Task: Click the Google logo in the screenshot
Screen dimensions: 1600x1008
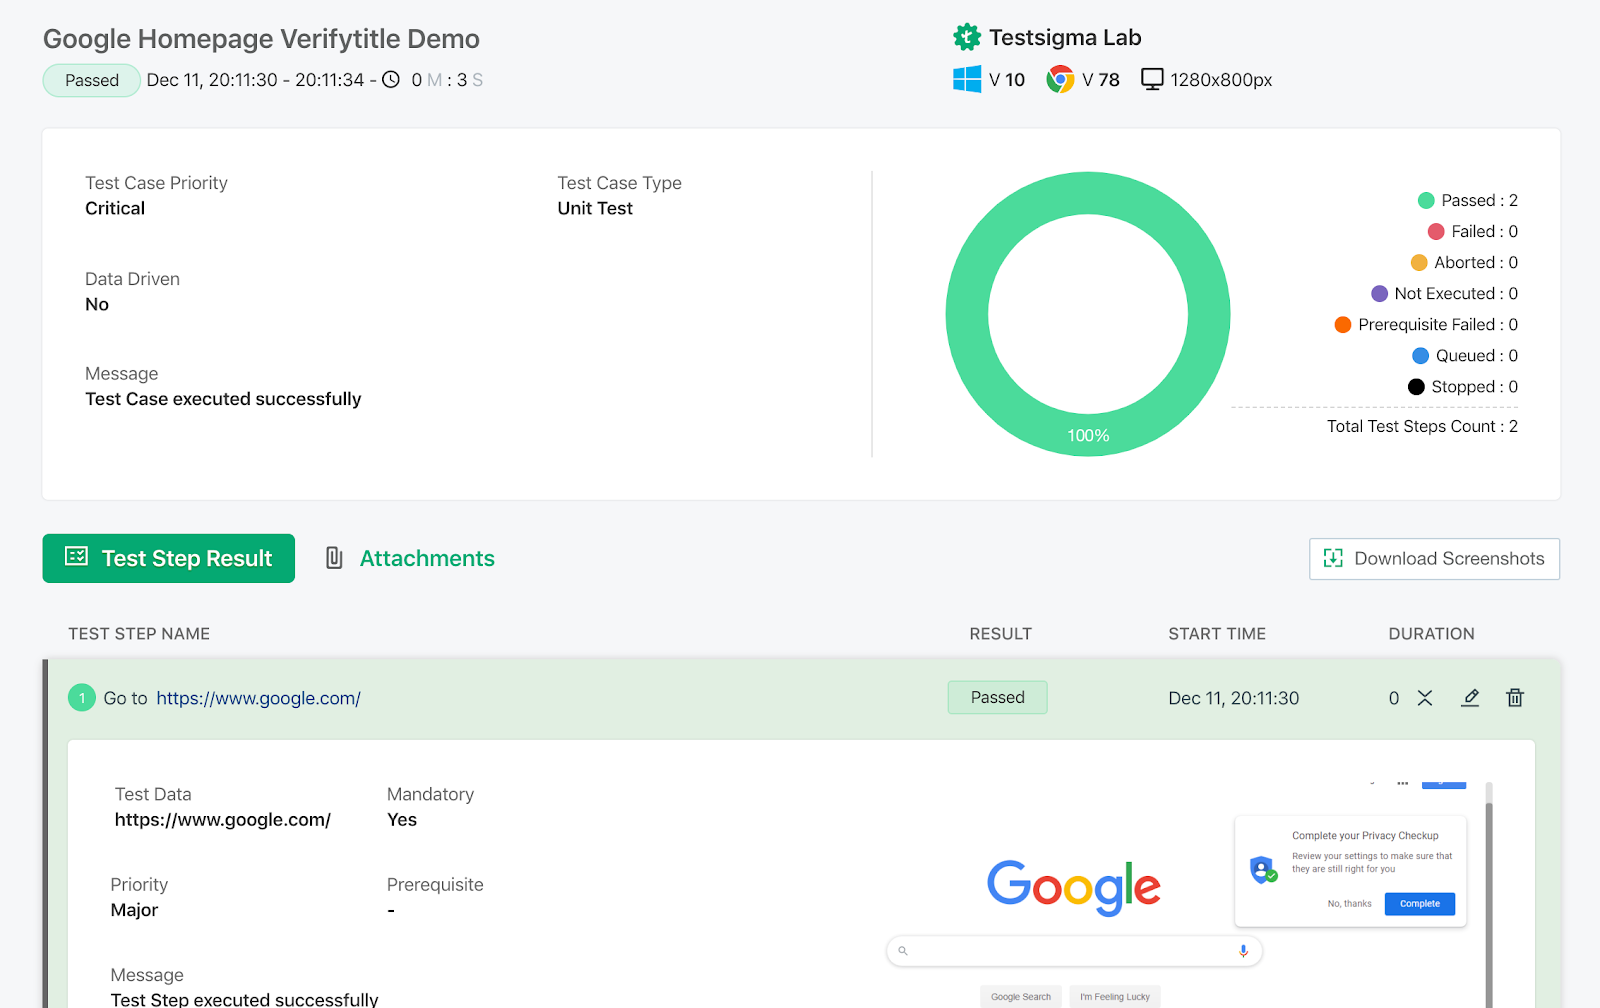Action: click(1074, 887)
